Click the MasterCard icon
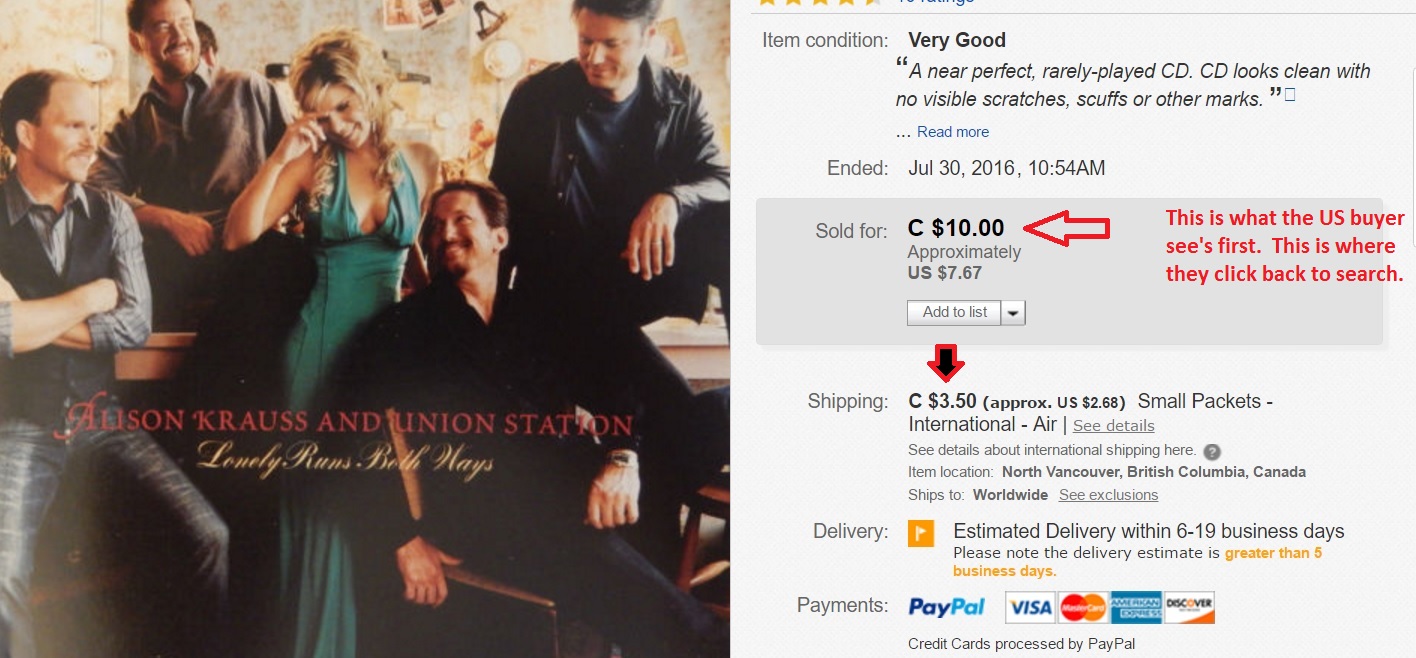This screenshot has height=658, width=1416. click(1082, 607)
